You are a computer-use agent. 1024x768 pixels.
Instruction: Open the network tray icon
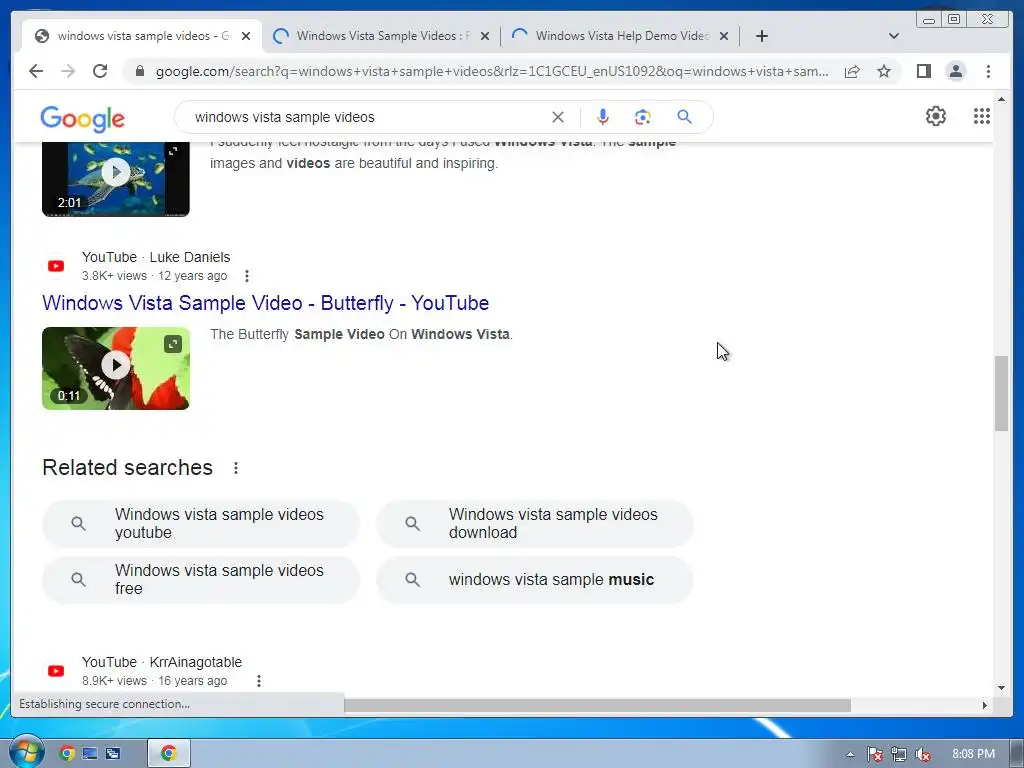click(x=899, y=754)
